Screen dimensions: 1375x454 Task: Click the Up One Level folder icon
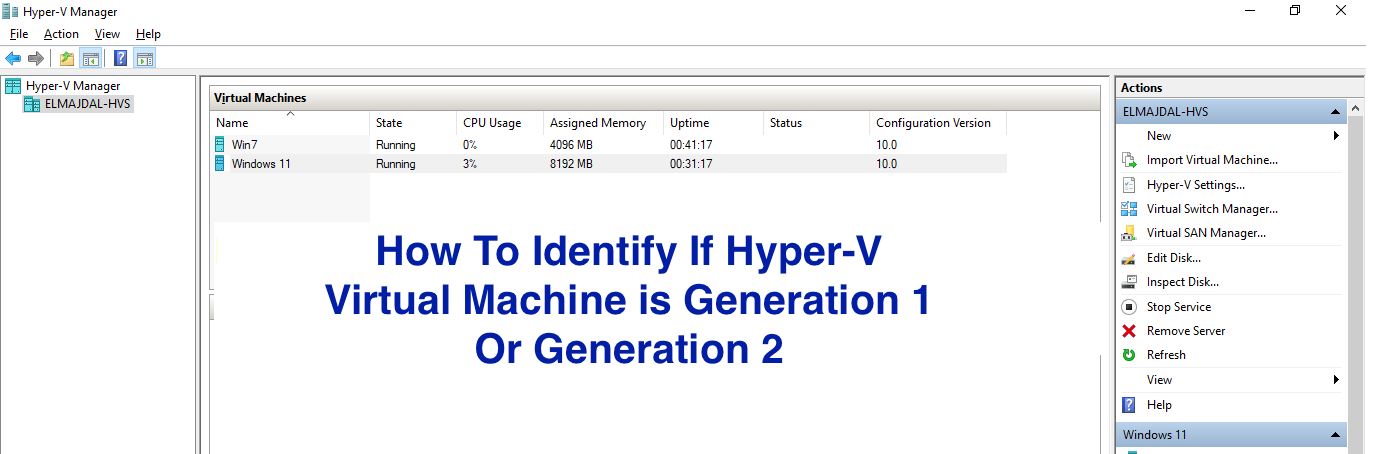[67, 58]
